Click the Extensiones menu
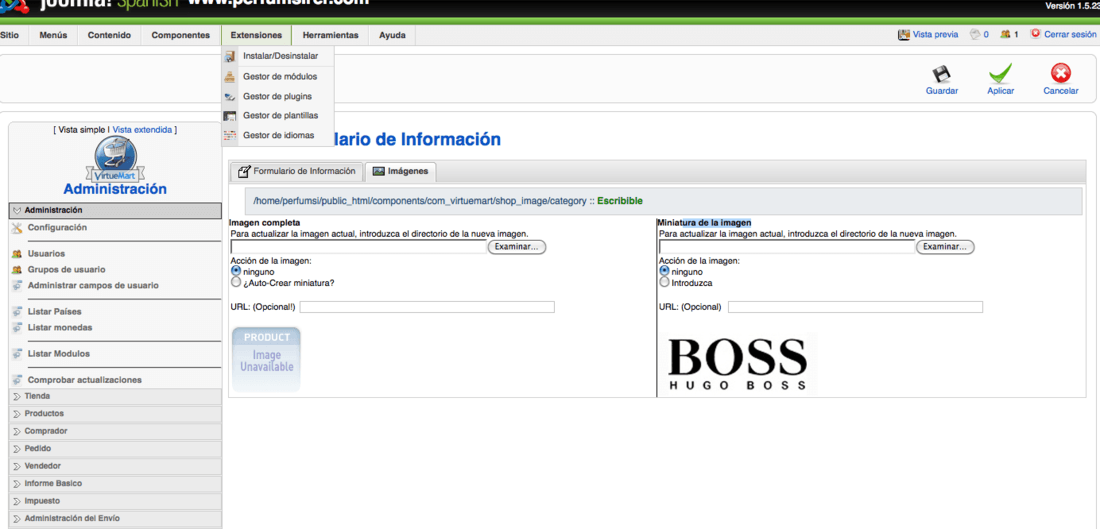 point(256,35)
